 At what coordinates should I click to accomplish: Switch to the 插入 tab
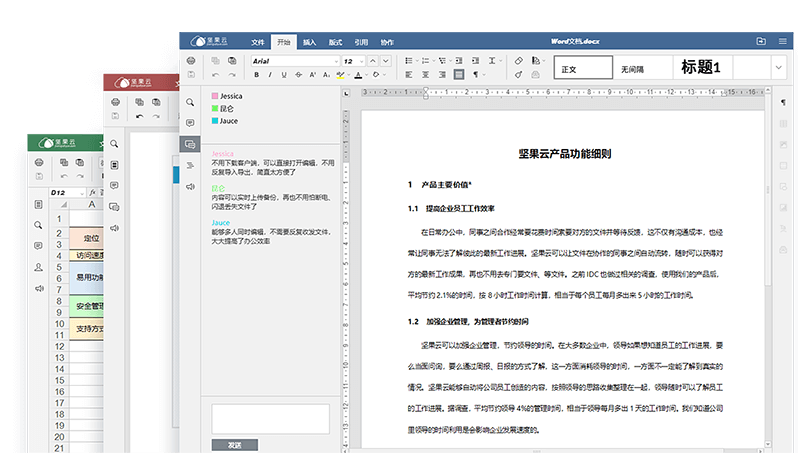(310, 42)
